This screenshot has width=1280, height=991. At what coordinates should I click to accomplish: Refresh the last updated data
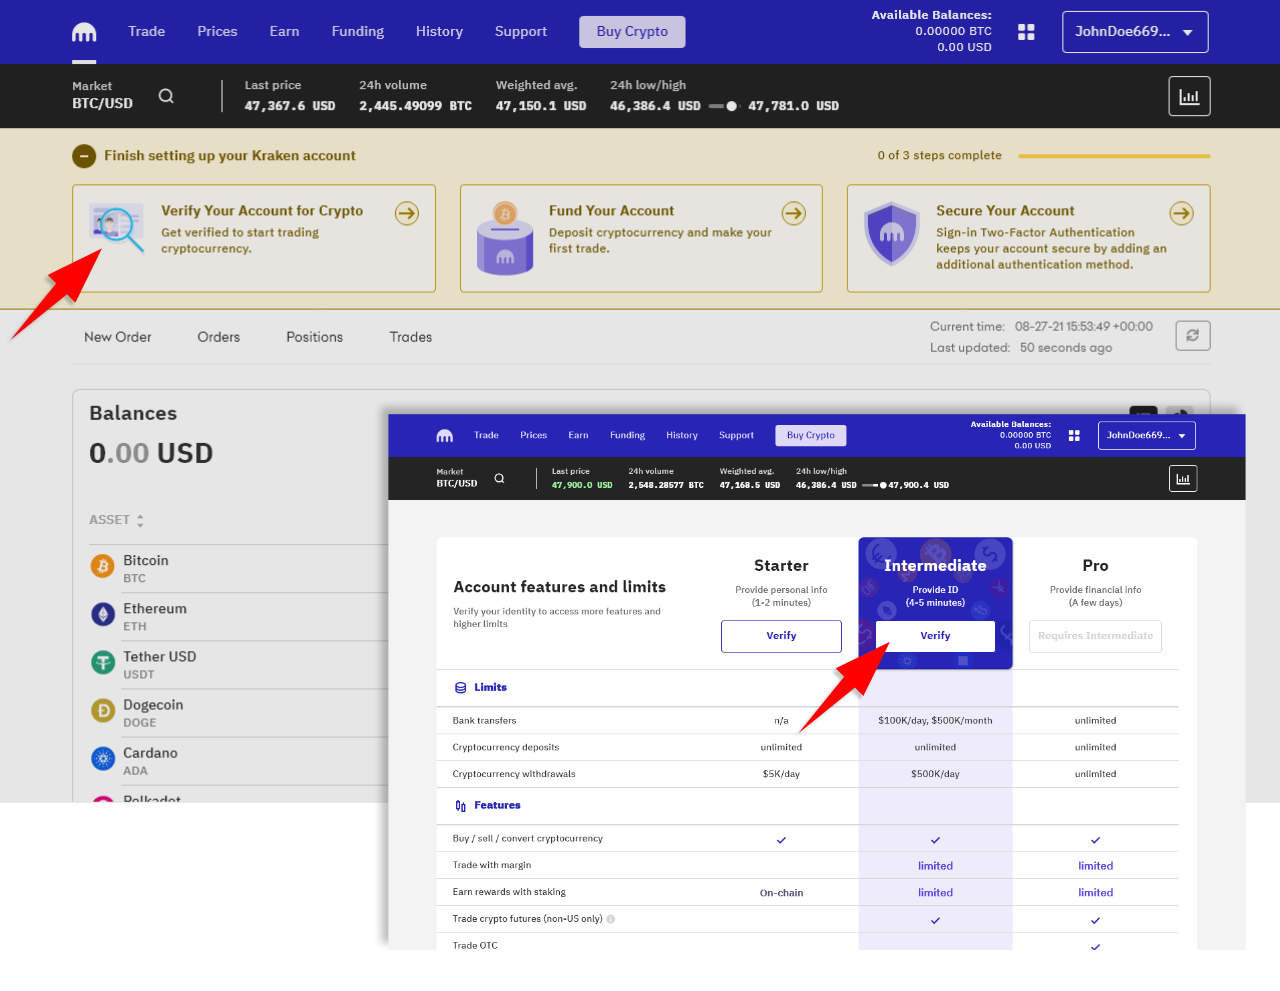[1193, 336]
